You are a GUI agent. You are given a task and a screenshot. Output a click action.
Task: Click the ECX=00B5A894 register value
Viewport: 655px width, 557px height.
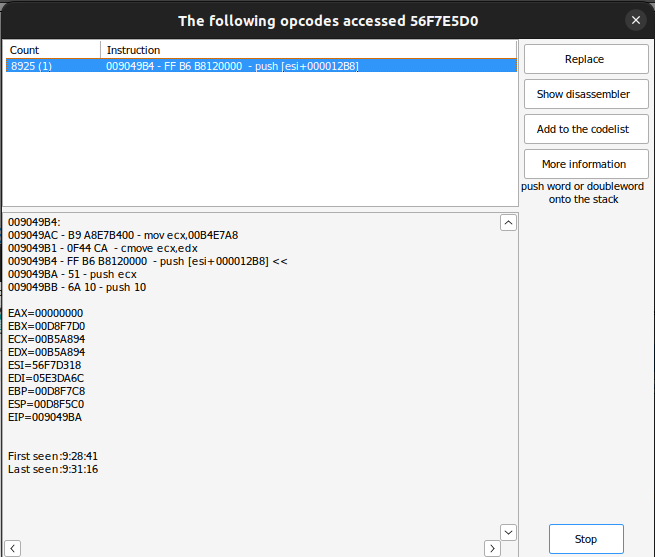(46, 339)
